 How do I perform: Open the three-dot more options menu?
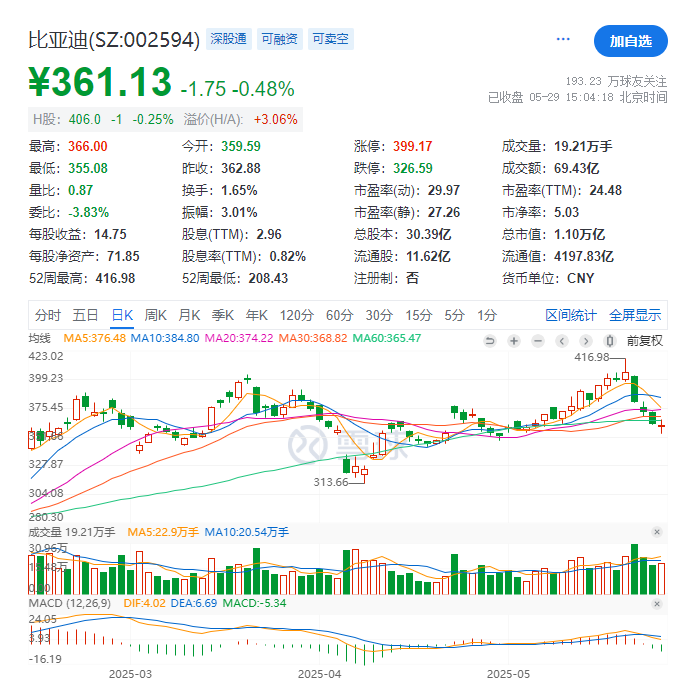pos(563,39)
